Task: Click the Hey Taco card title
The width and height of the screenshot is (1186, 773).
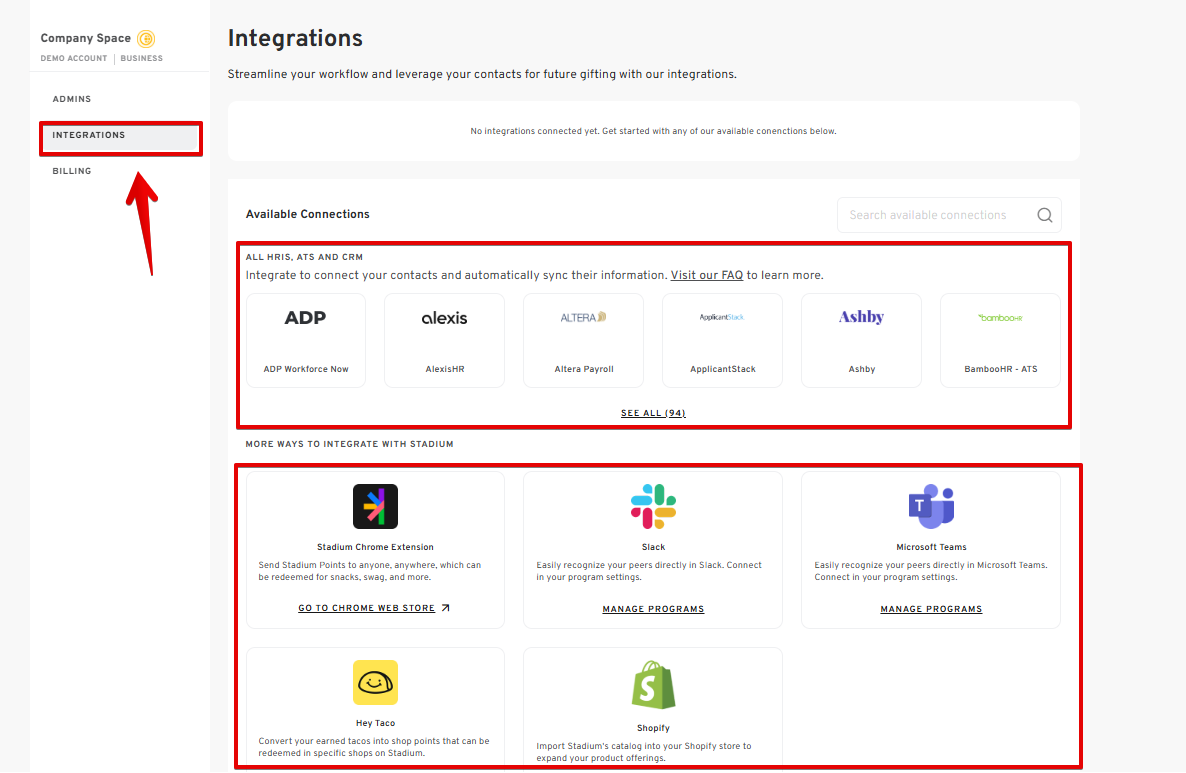Action: point(375,724)
